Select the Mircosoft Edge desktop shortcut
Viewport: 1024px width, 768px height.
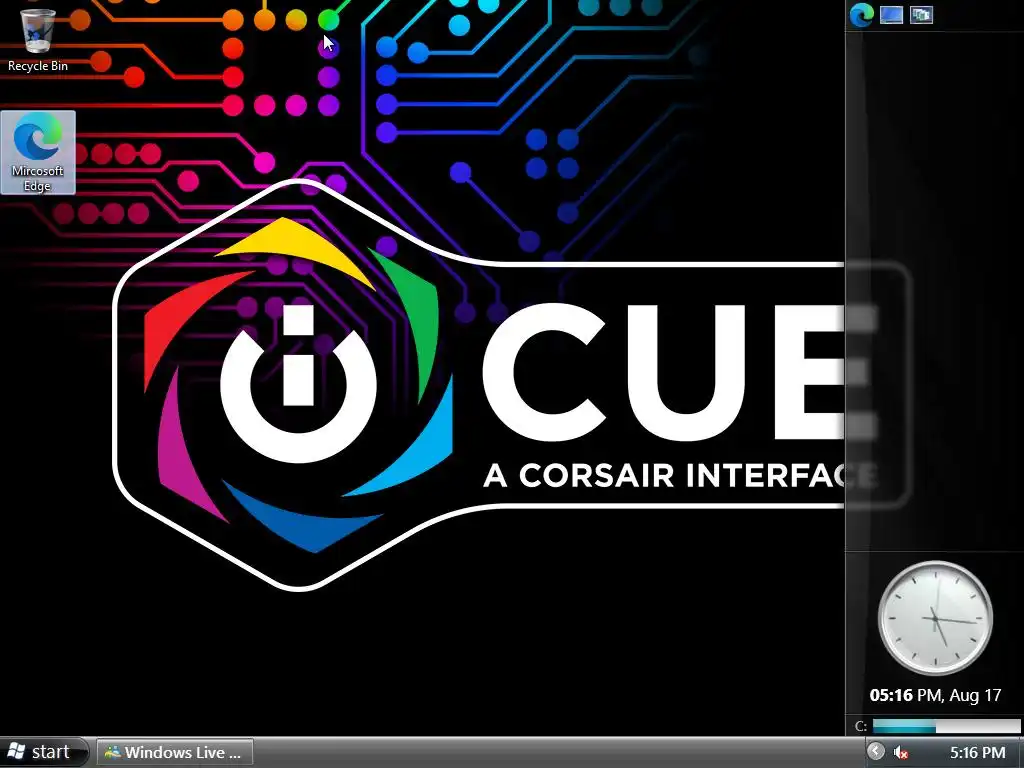38,152
